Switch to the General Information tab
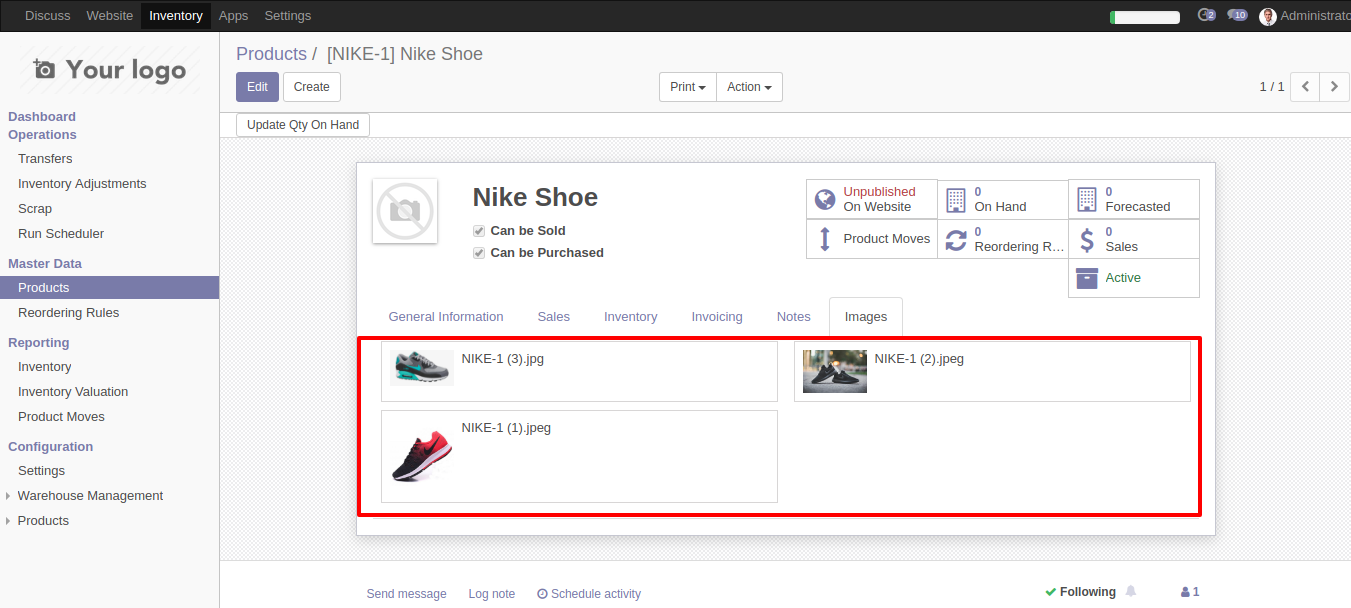 446,317
